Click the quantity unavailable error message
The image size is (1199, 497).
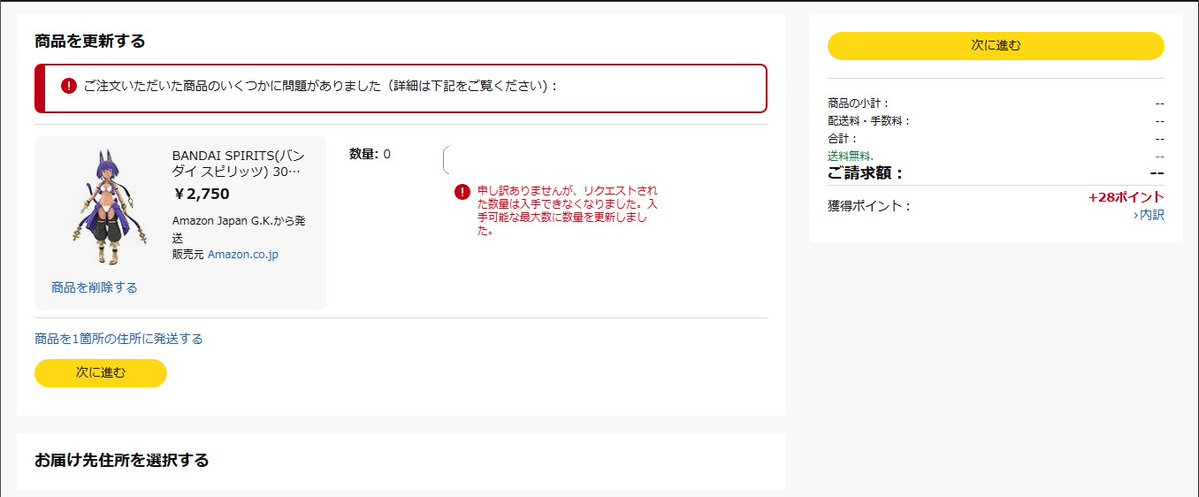point(567,210)
